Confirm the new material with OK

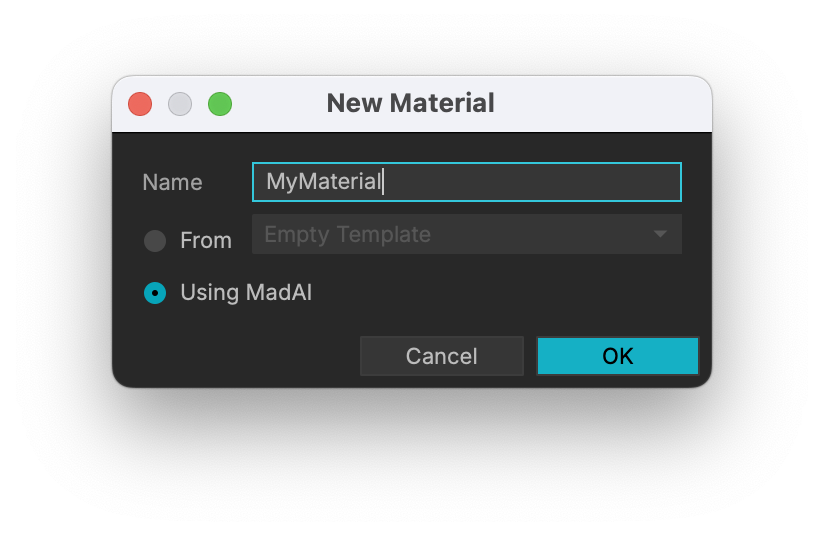[x=617, y=356]
